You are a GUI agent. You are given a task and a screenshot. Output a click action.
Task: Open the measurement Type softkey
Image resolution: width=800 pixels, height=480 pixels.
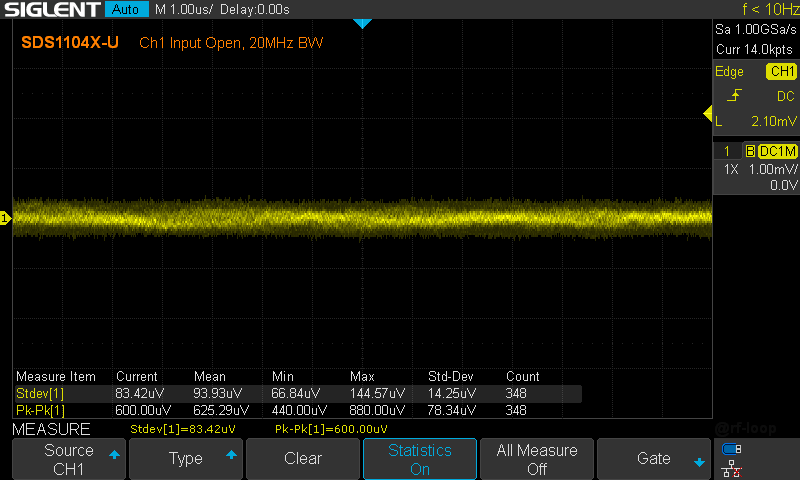186,459
